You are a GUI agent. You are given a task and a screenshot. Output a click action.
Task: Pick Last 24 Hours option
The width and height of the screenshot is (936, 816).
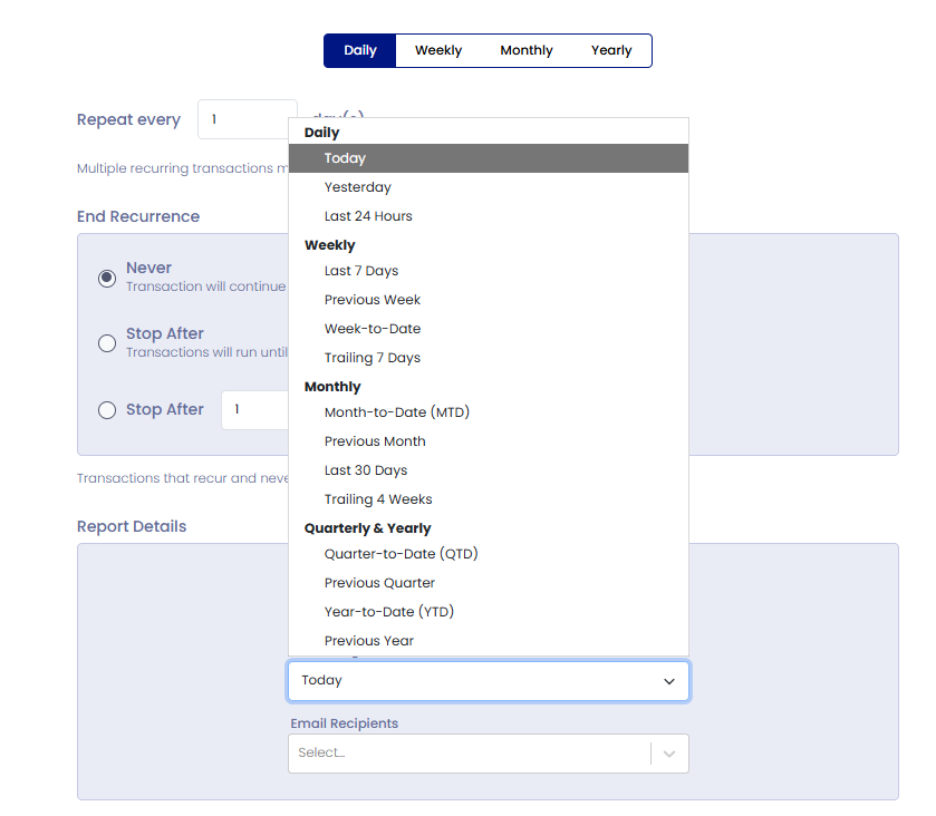(x=368, y=216)
